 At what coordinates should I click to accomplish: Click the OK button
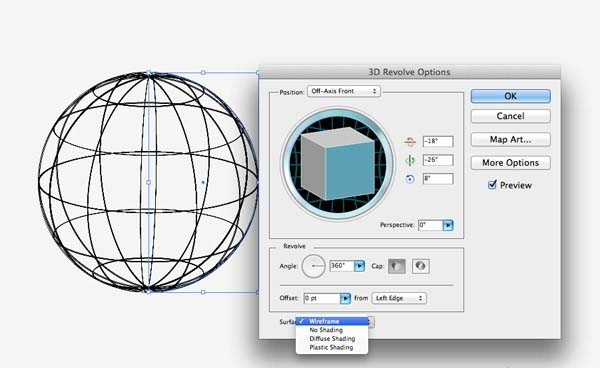point(510,96)
